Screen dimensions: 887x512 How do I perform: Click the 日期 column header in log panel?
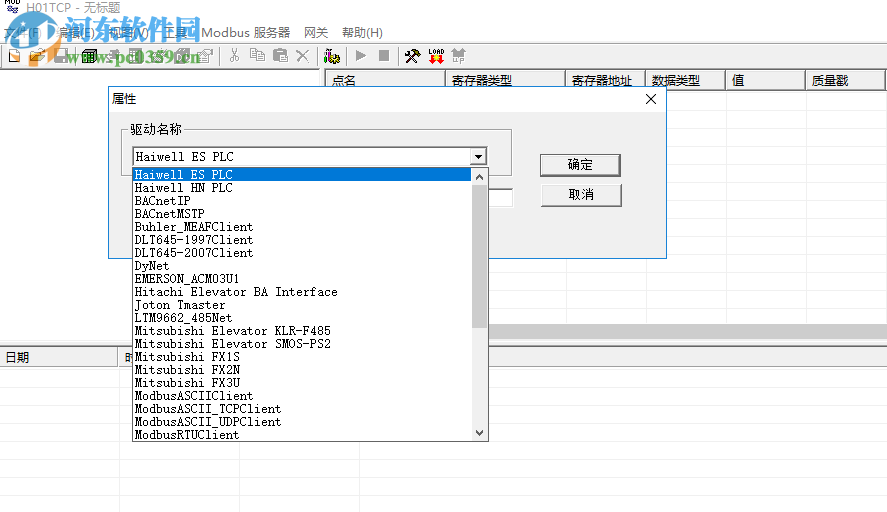(x=59, y=358)
